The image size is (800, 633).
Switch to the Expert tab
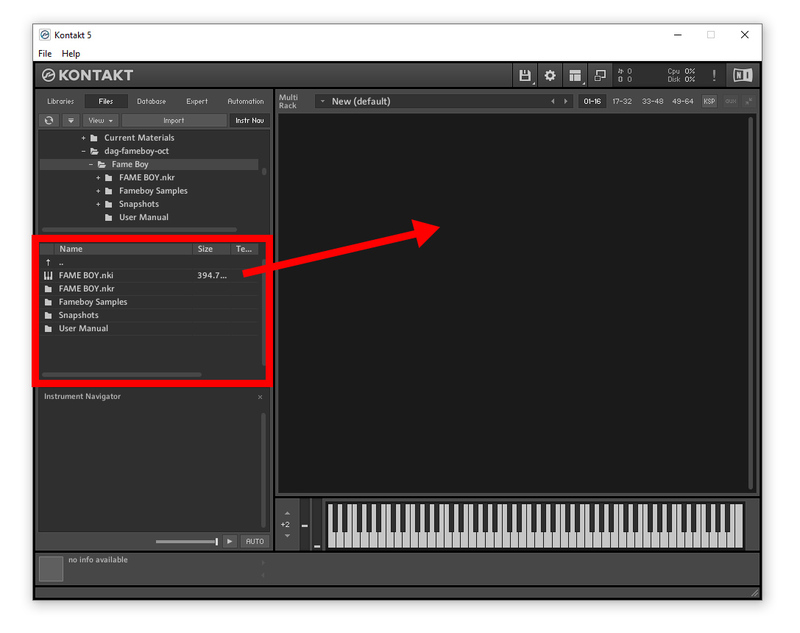[x=197, y=102]
